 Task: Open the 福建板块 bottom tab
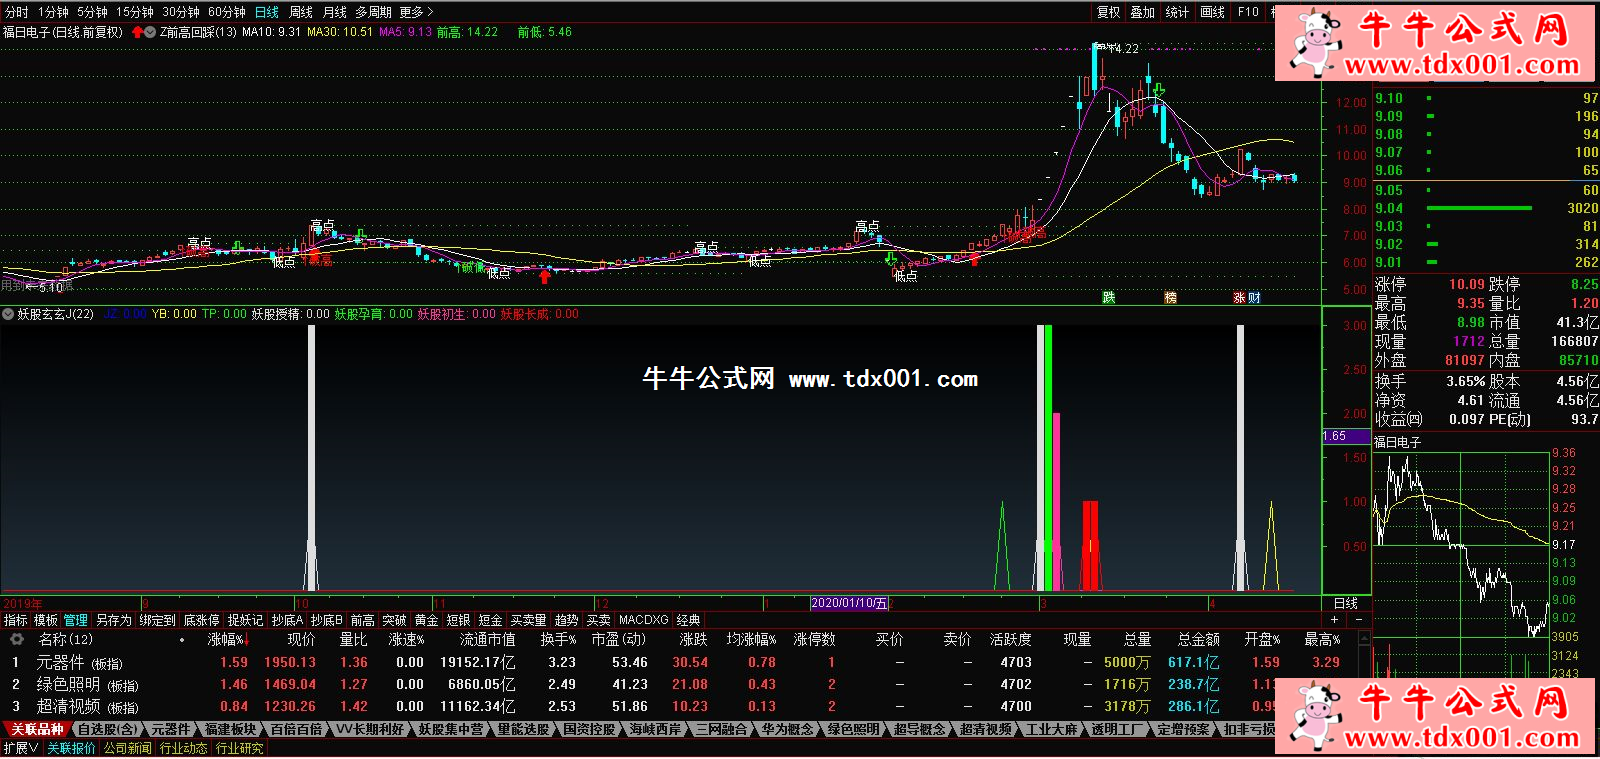click(x=230, y=729)
